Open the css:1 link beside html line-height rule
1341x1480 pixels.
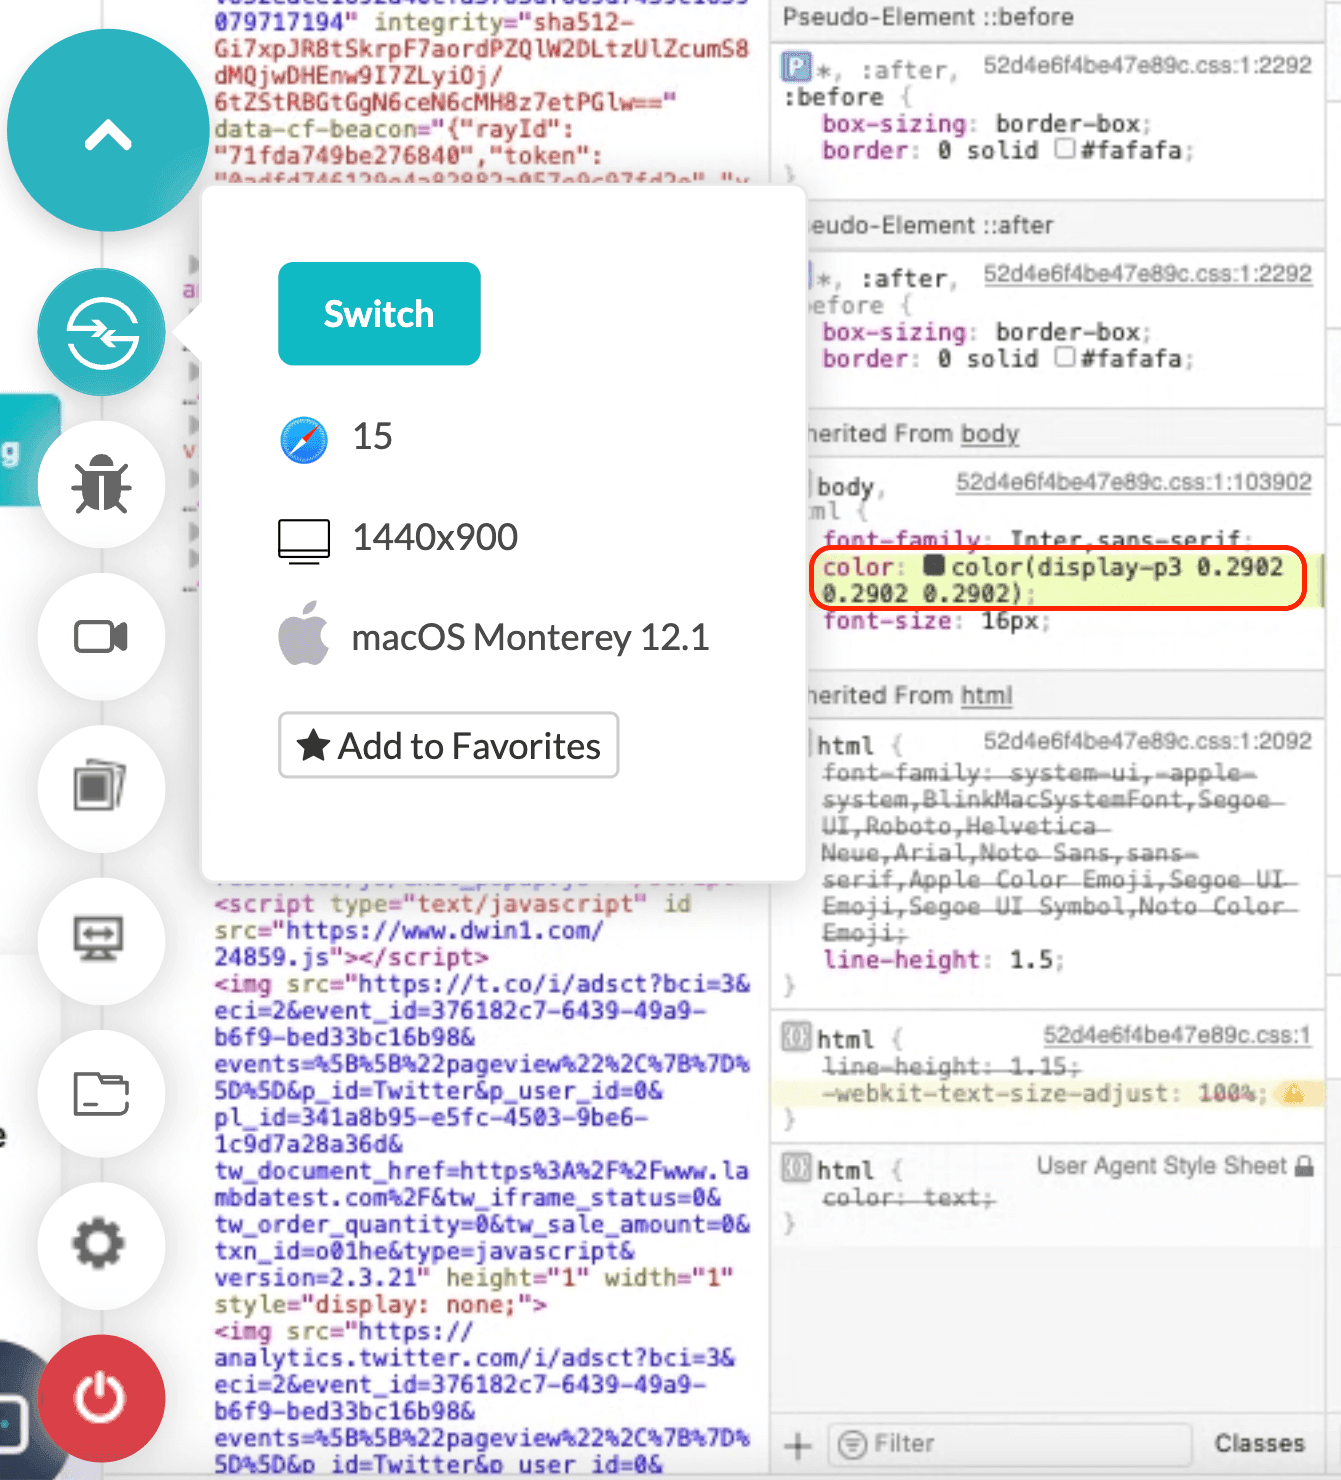pyautogui.click(x=1177, y=1035)
